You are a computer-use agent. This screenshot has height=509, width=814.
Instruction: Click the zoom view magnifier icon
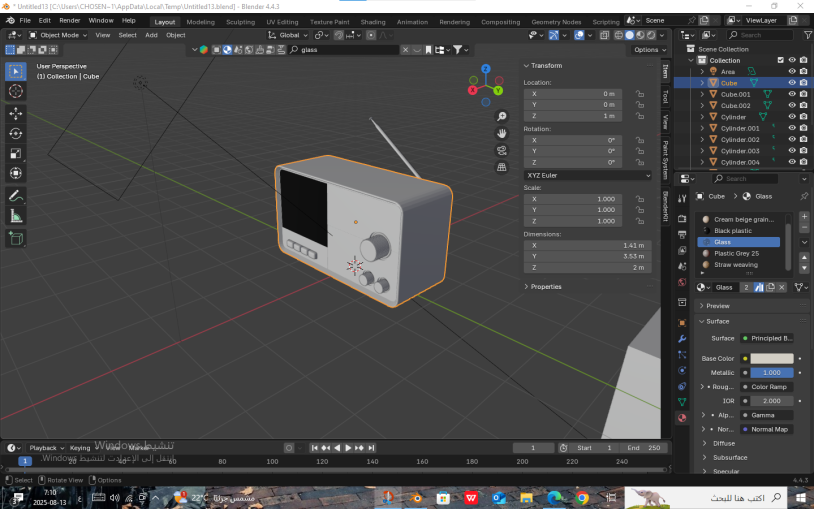[501, 116]
